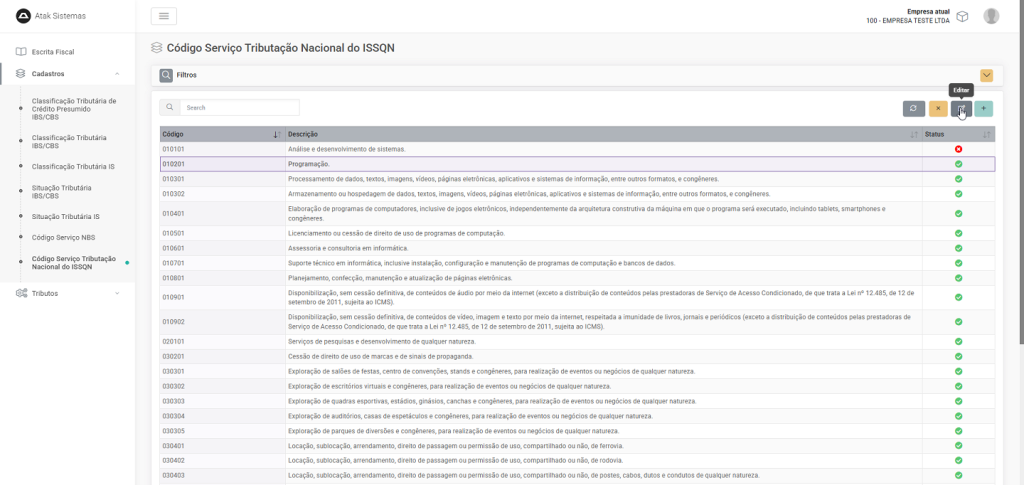Image resolution: width=1024 pixels, height=485 pixels.
Task: Click the yellow X delete button
Action: coord(938,108)
